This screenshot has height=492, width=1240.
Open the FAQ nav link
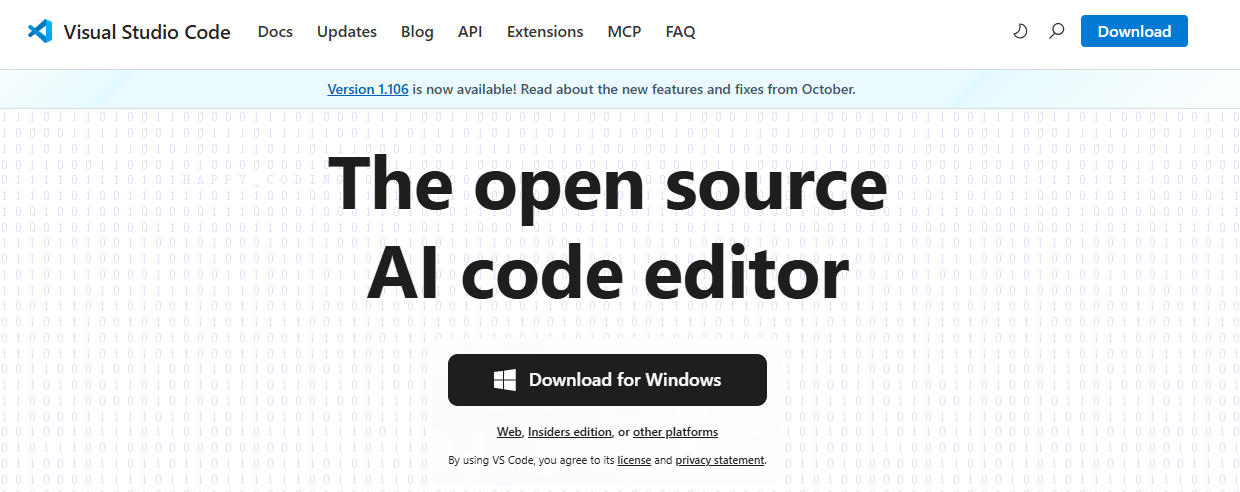click(x=680, y=31)
